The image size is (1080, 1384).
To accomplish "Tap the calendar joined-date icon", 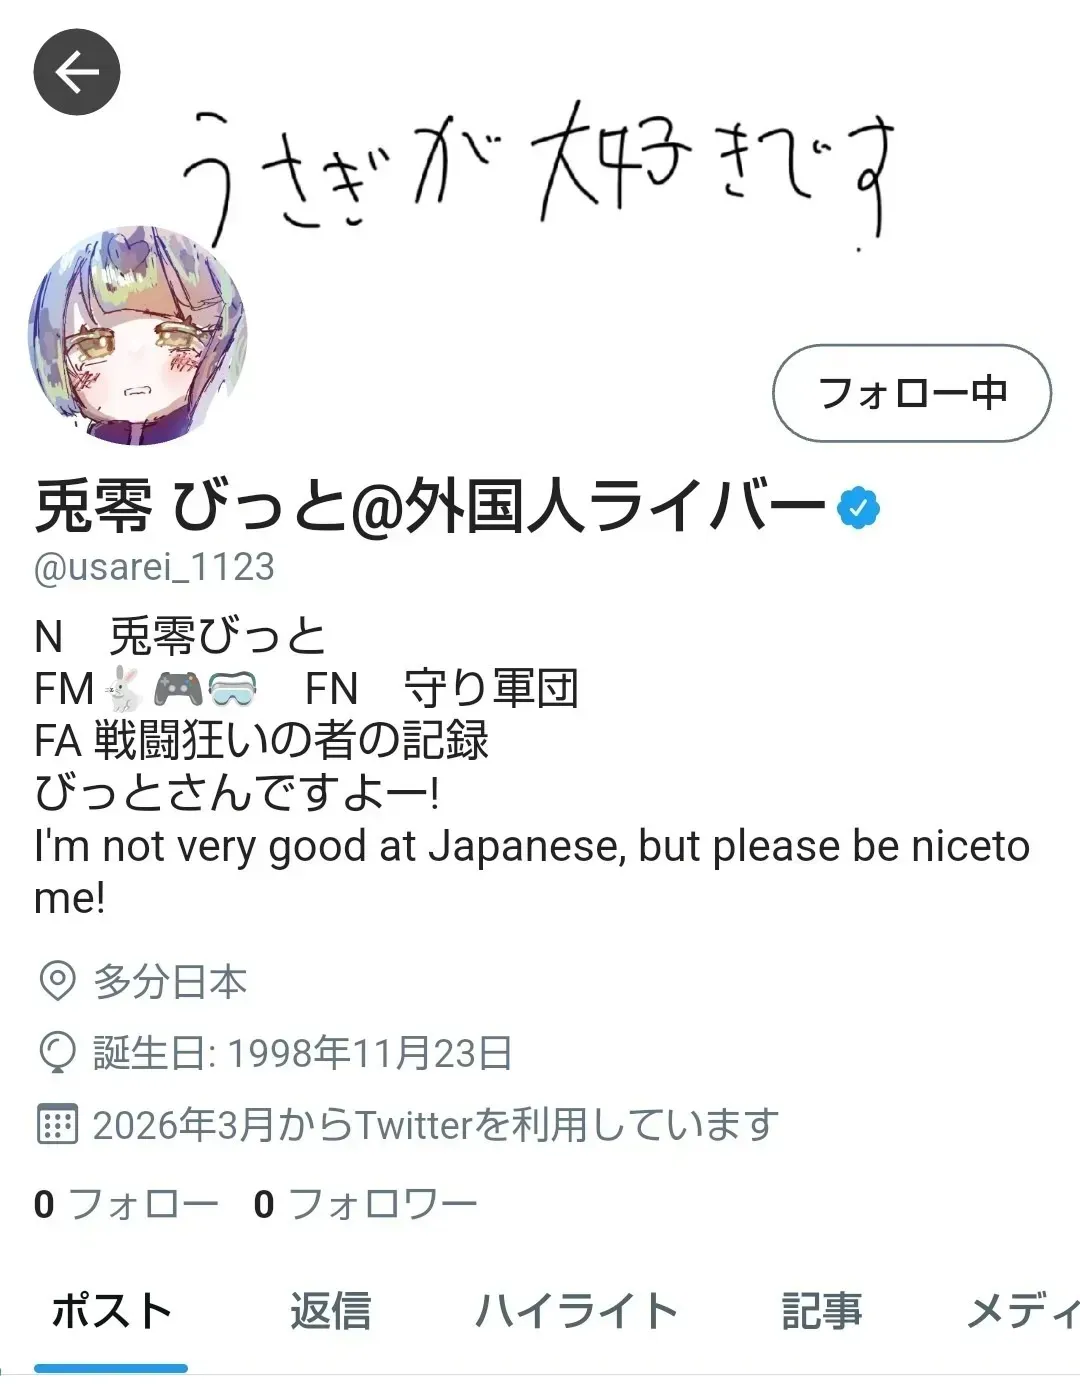I will coord(57,1125).
